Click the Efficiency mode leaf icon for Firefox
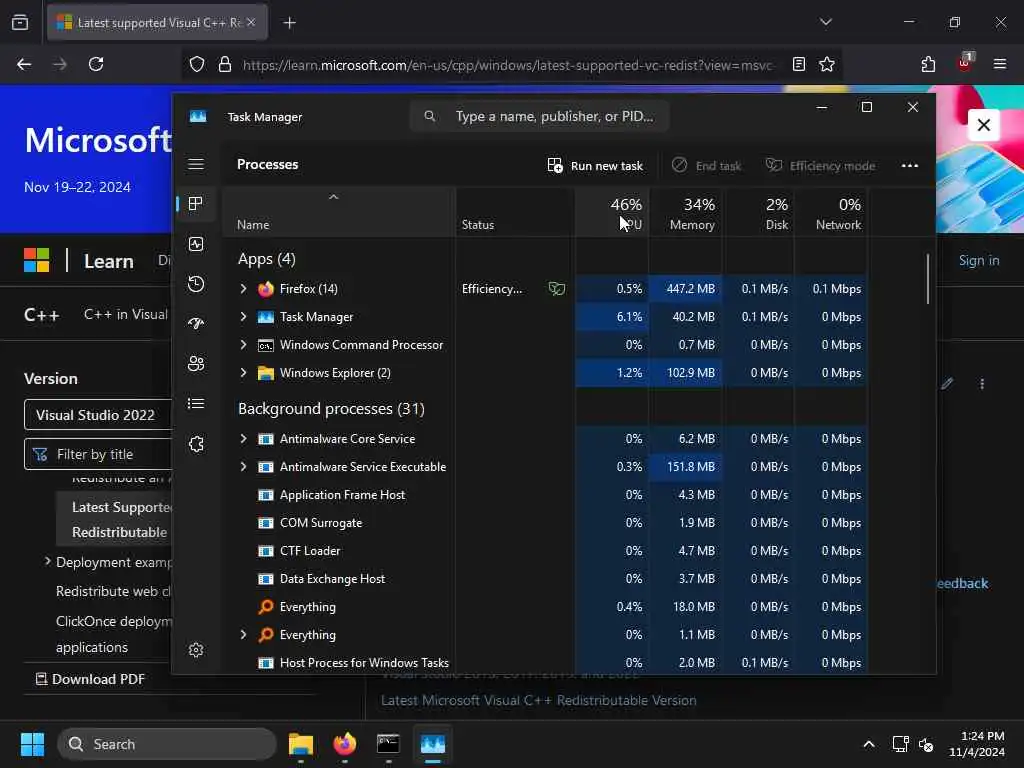This screenshot has width=1024, height=768. pos(556,289)
